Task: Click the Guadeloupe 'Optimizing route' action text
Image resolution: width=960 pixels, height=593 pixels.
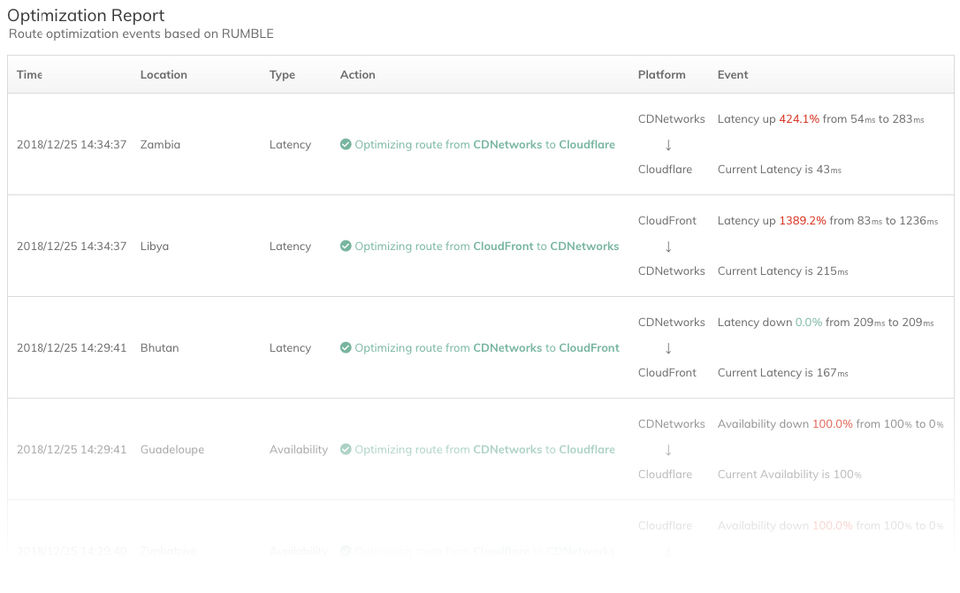Action: (485, 449)
